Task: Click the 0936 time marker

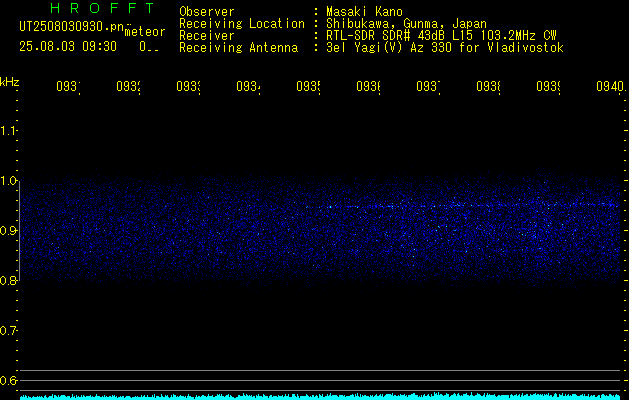Action: pyautogui.click(x=368, y=86)
